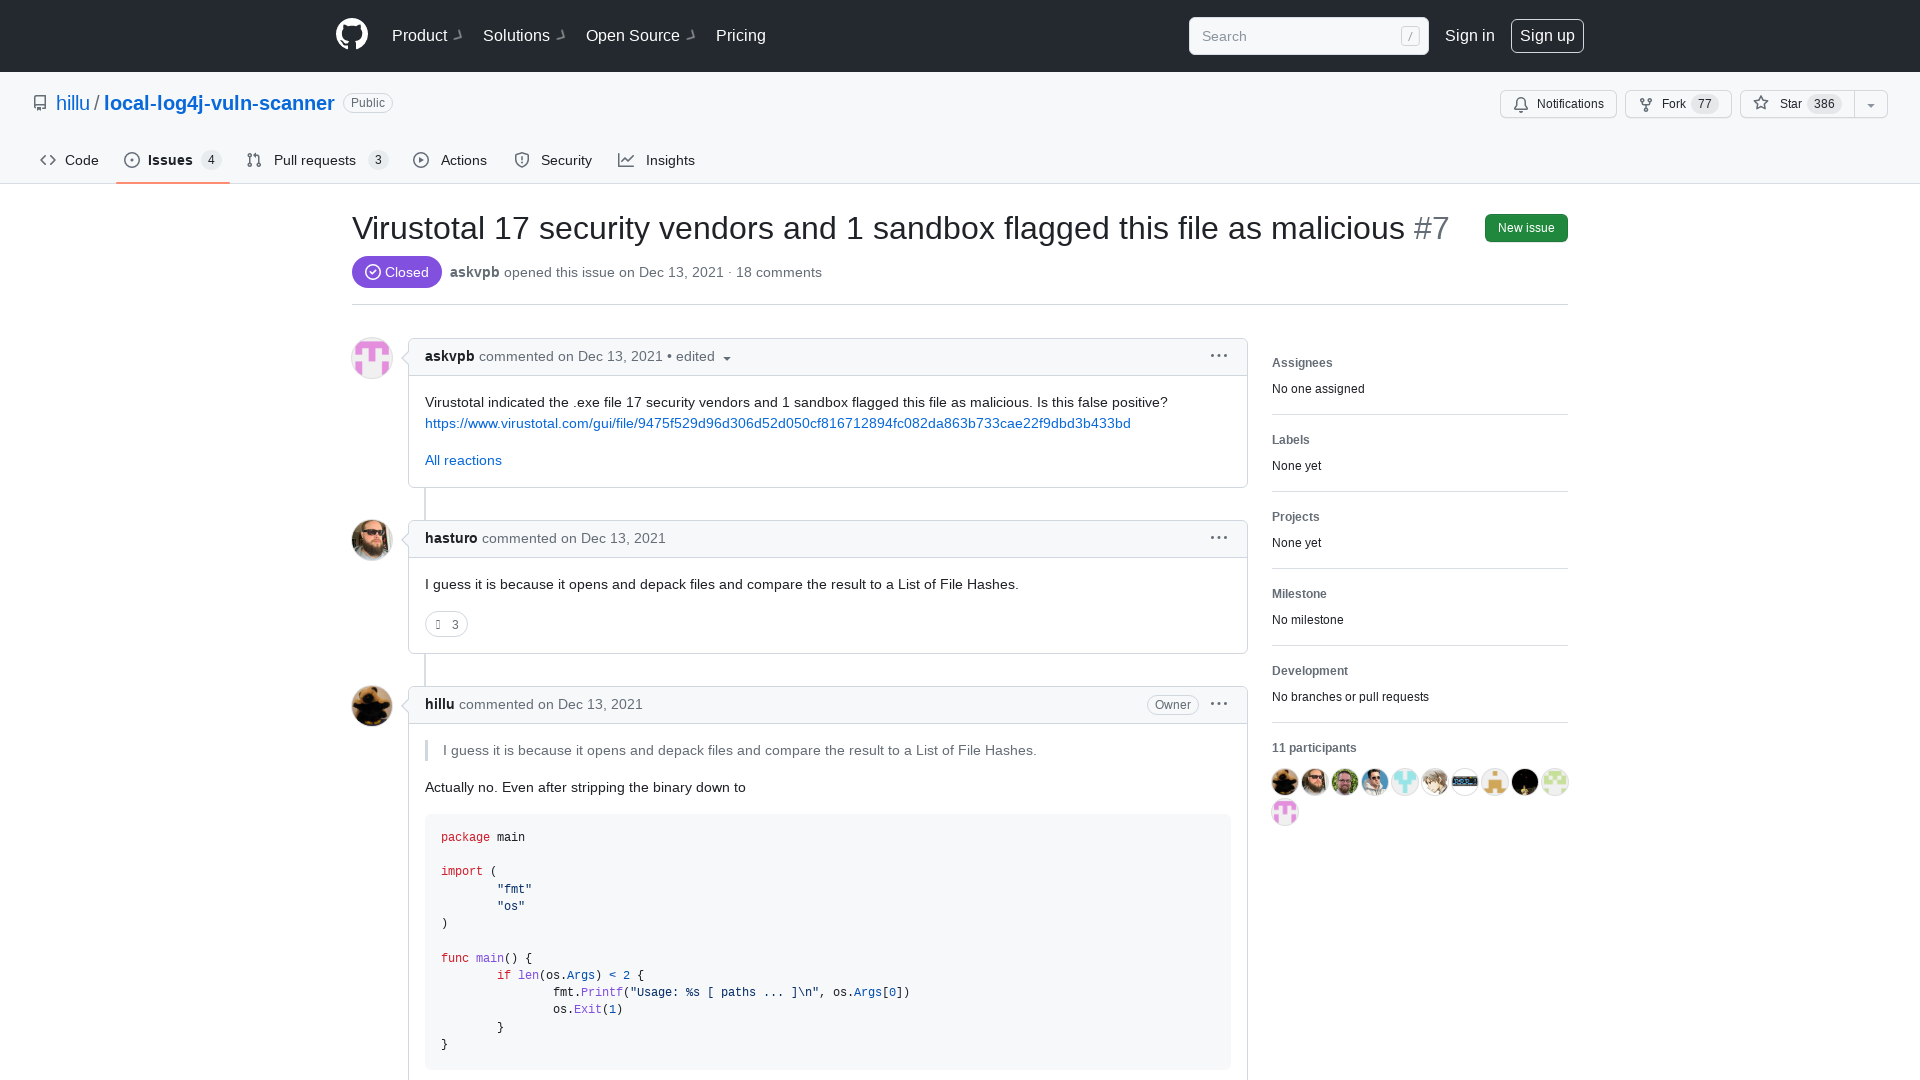Open the star lists dropdown arrow

point(1871,104)
